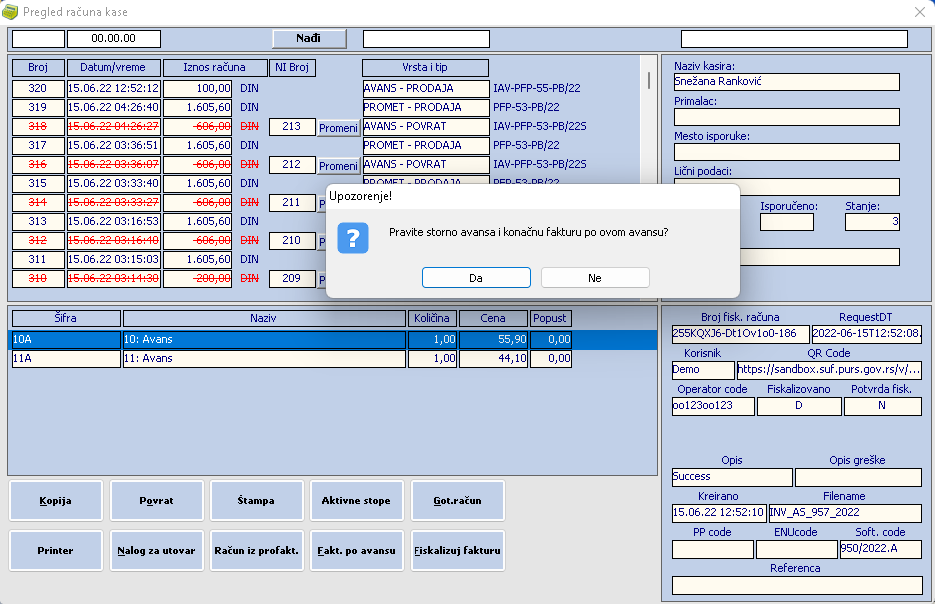Image resolution: width=935 pixels, height=604 pixels.
Task: Click the Naziv kasira field
Action: pos(787,82)
